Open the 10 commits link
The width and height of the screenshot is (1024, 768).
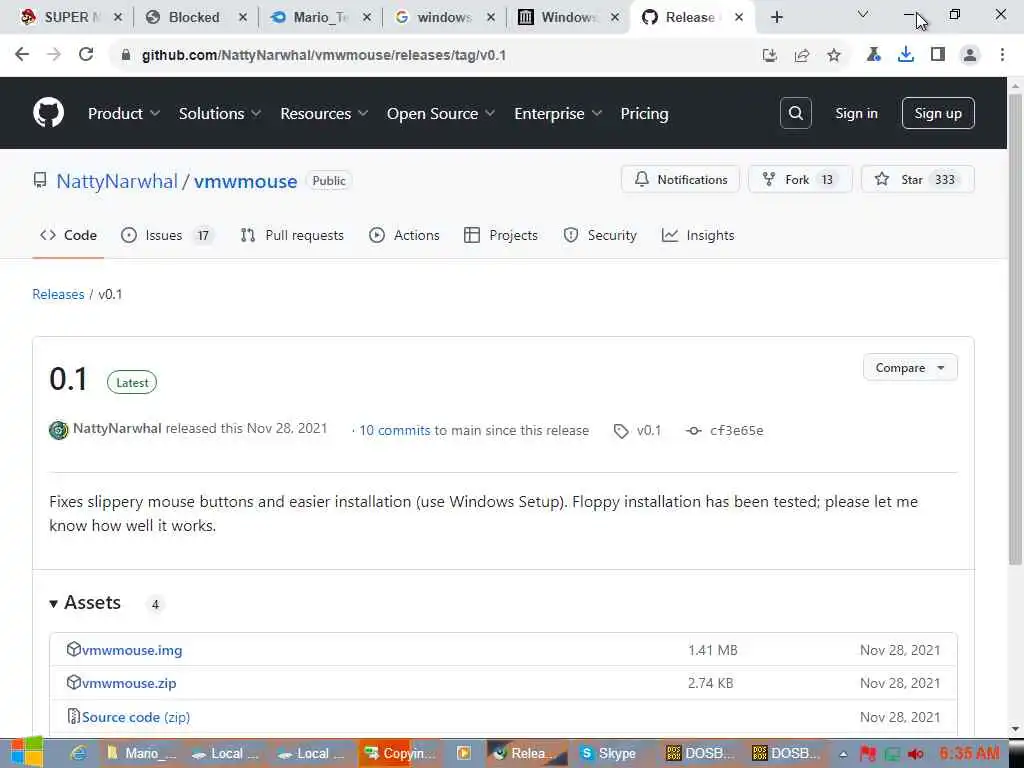(394, 430)
